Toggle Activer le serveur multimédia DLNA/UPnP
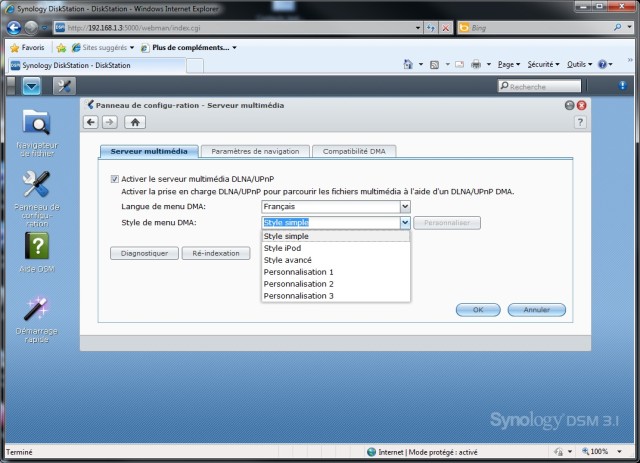Image resolution: width=640 pixels, height=463 pixels. point(115,179)
